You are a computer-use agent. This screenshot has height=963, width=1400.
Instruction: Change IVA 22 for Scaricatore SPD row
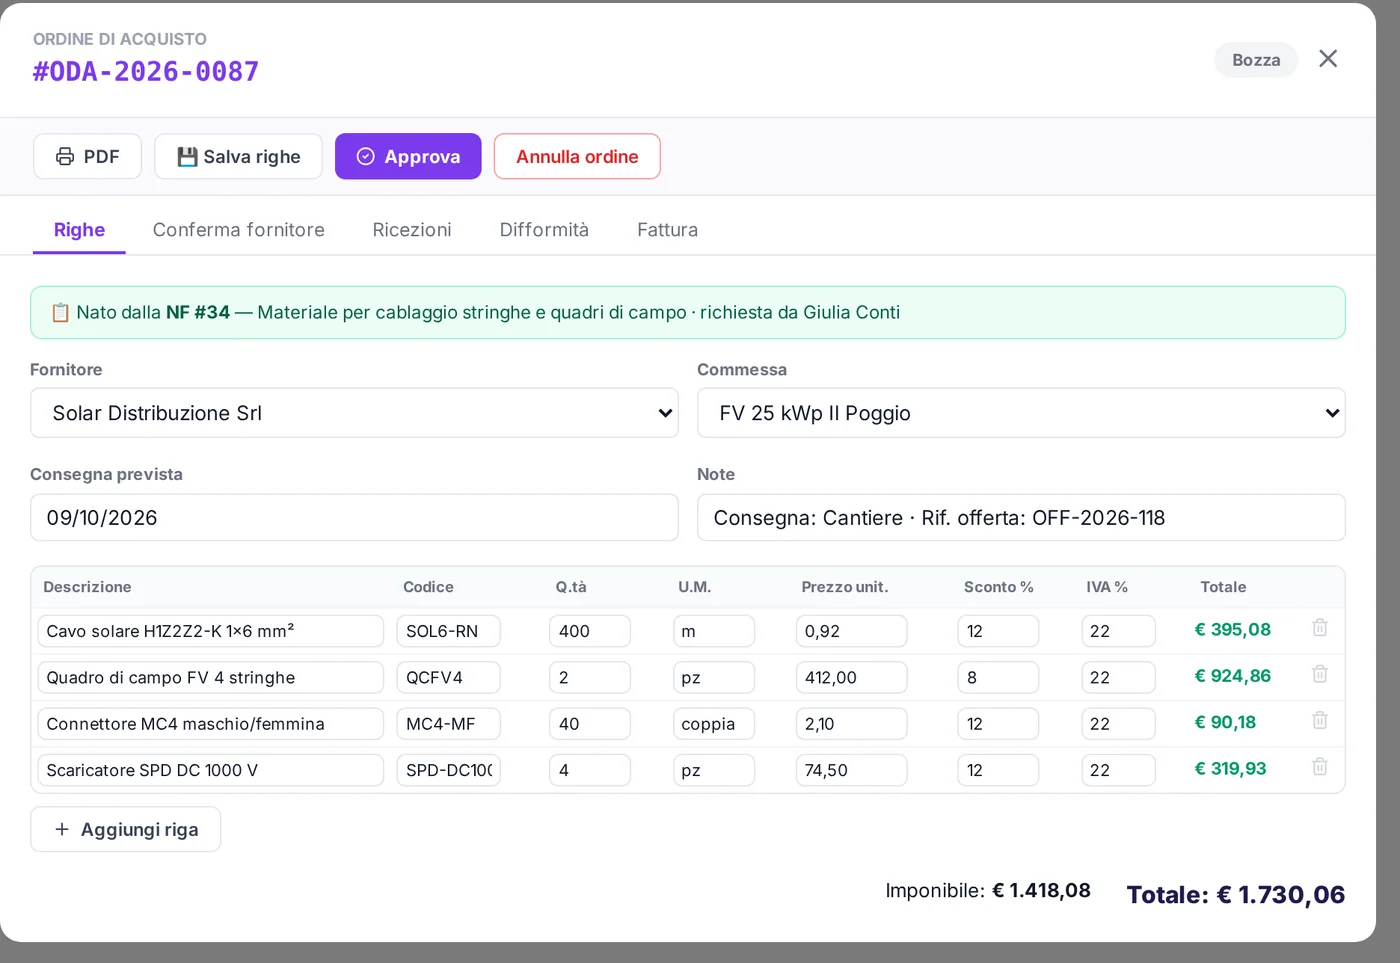pos(1118,770)
